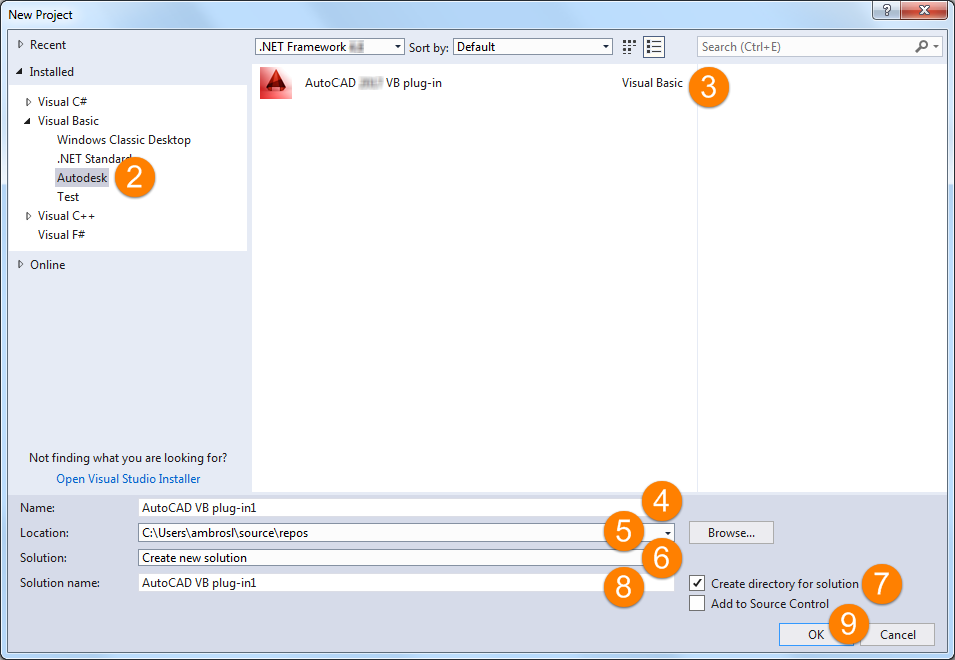Expand the Online node
Image resolution: width=955 pixels, height=660 pixels.
pos(20,264)
